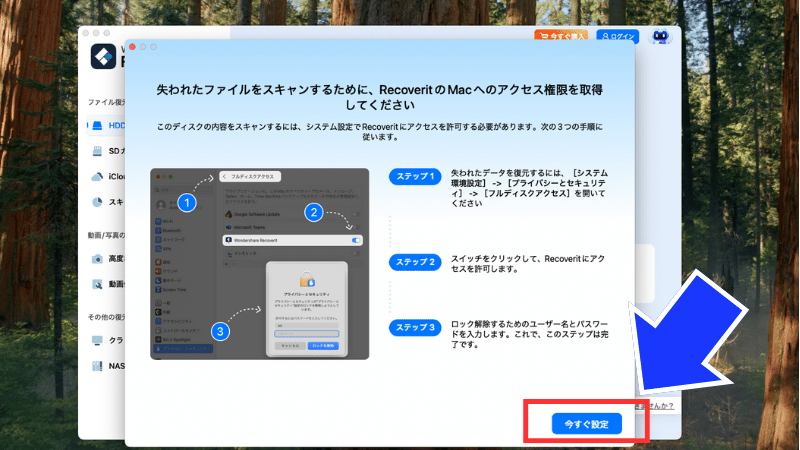
Task: Select the SD card icon in sidebar
Action: (x=97, y=151)
